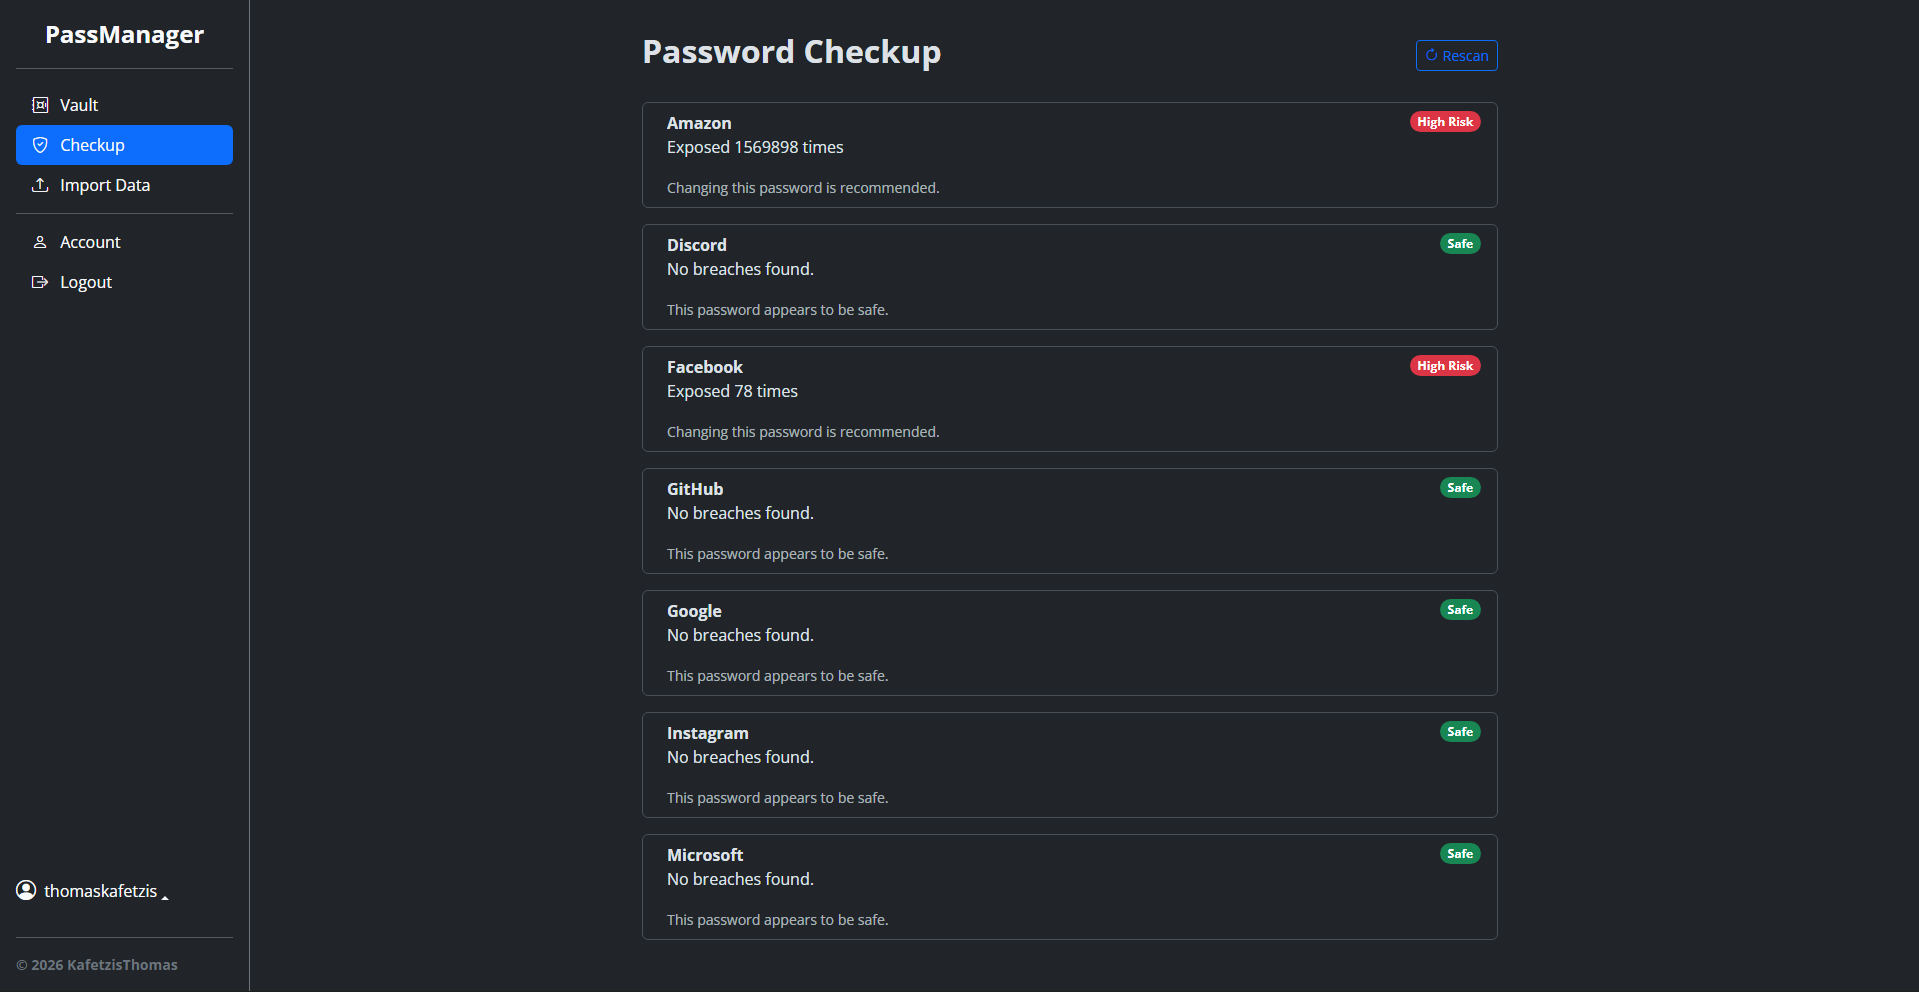Click the High Risk badge on Facebook
The height and width of the screenshot is (992, 1919).
(x=1445, y=366)
